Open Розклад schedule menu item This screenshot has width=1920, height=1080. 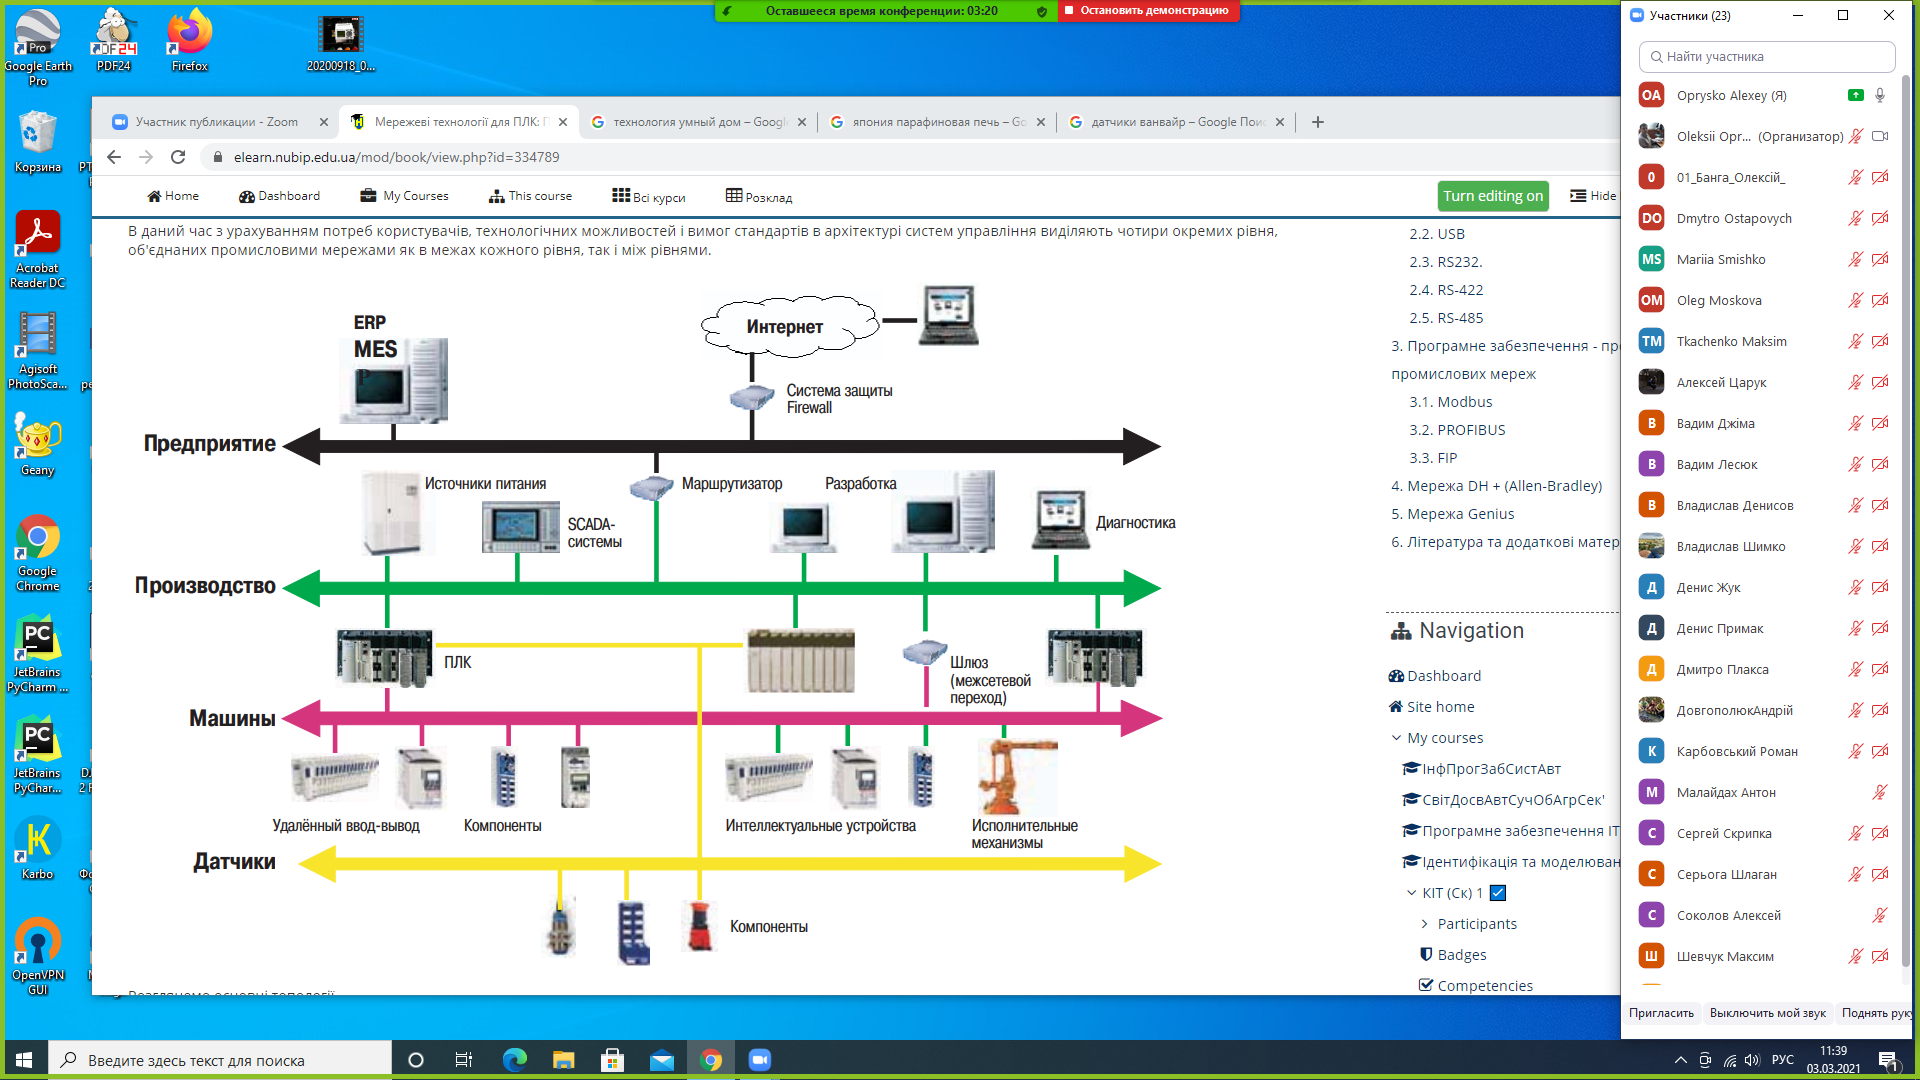pos(759,196)
